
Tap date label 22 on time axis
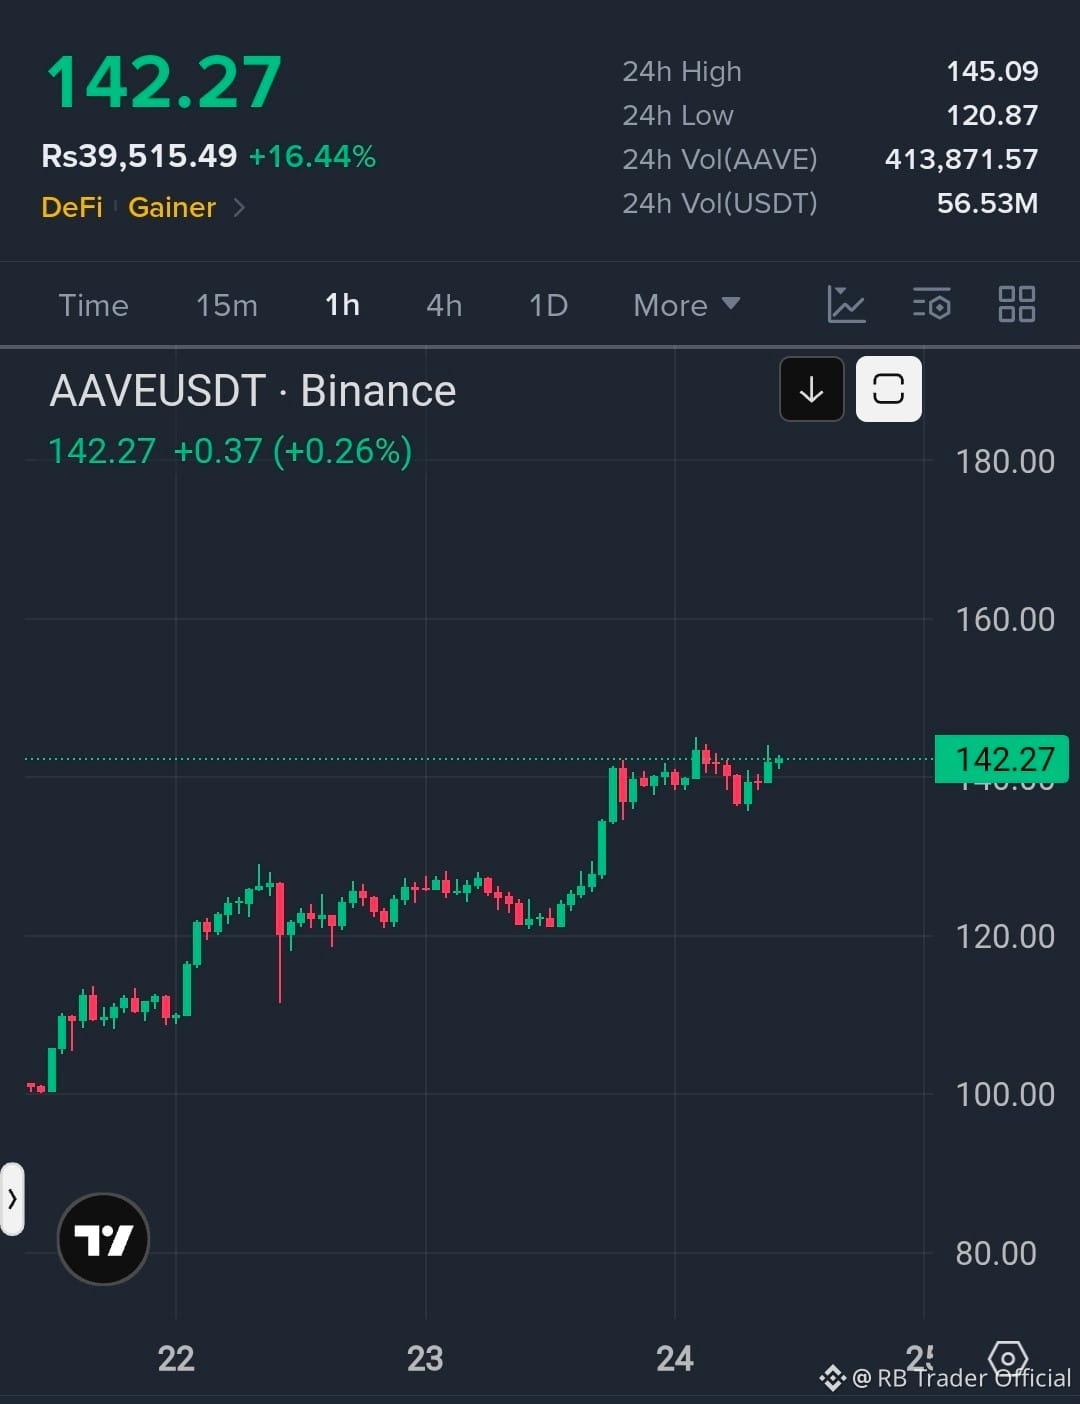pos(176,1358)
